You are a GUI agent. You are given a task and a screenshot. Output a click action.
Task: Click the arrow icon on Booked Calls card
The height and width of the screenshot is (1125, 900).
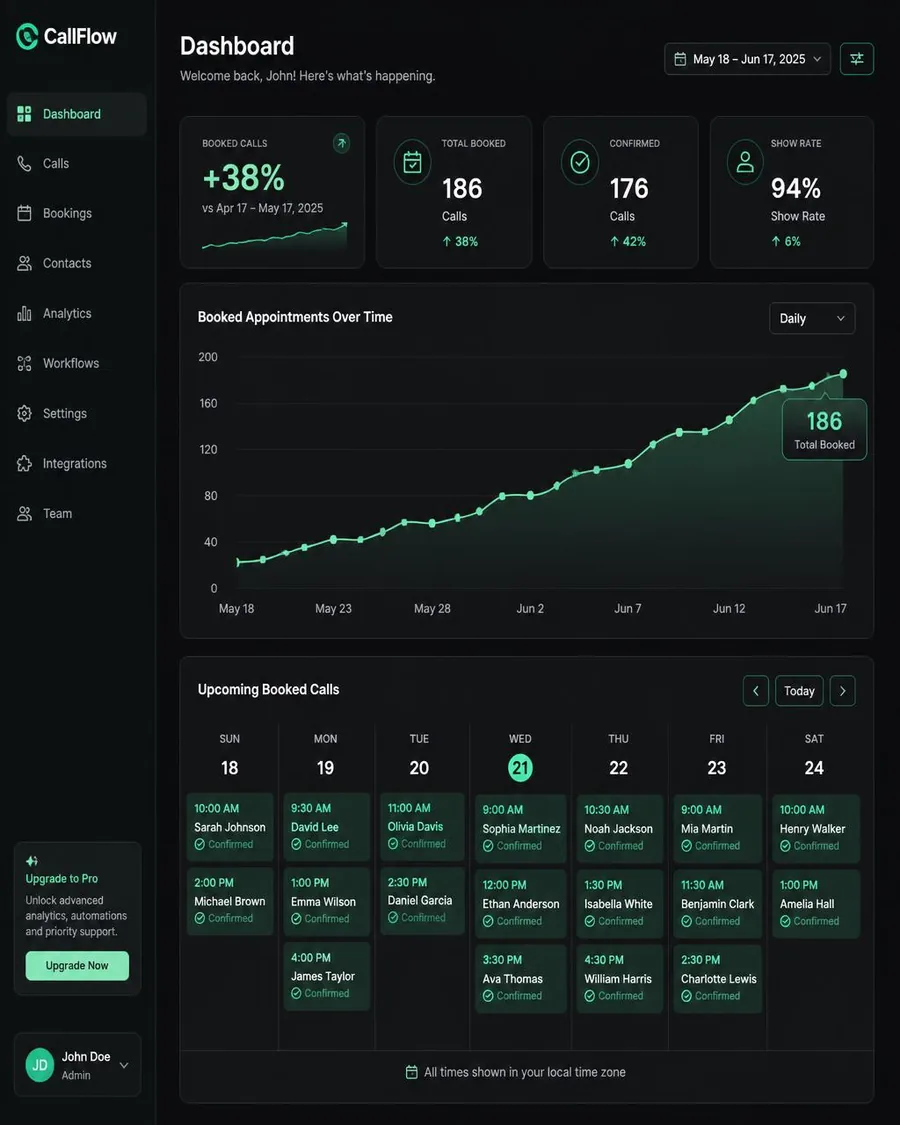pos(342,143)
